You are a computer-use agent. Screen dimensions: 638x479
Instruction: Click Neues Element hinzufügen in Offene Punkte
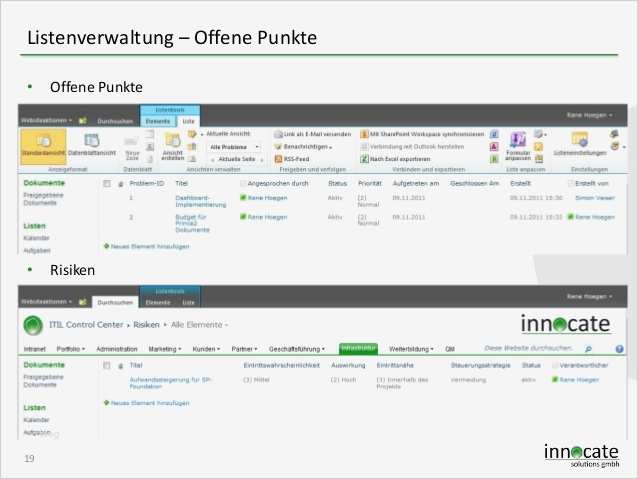(150, 247)
